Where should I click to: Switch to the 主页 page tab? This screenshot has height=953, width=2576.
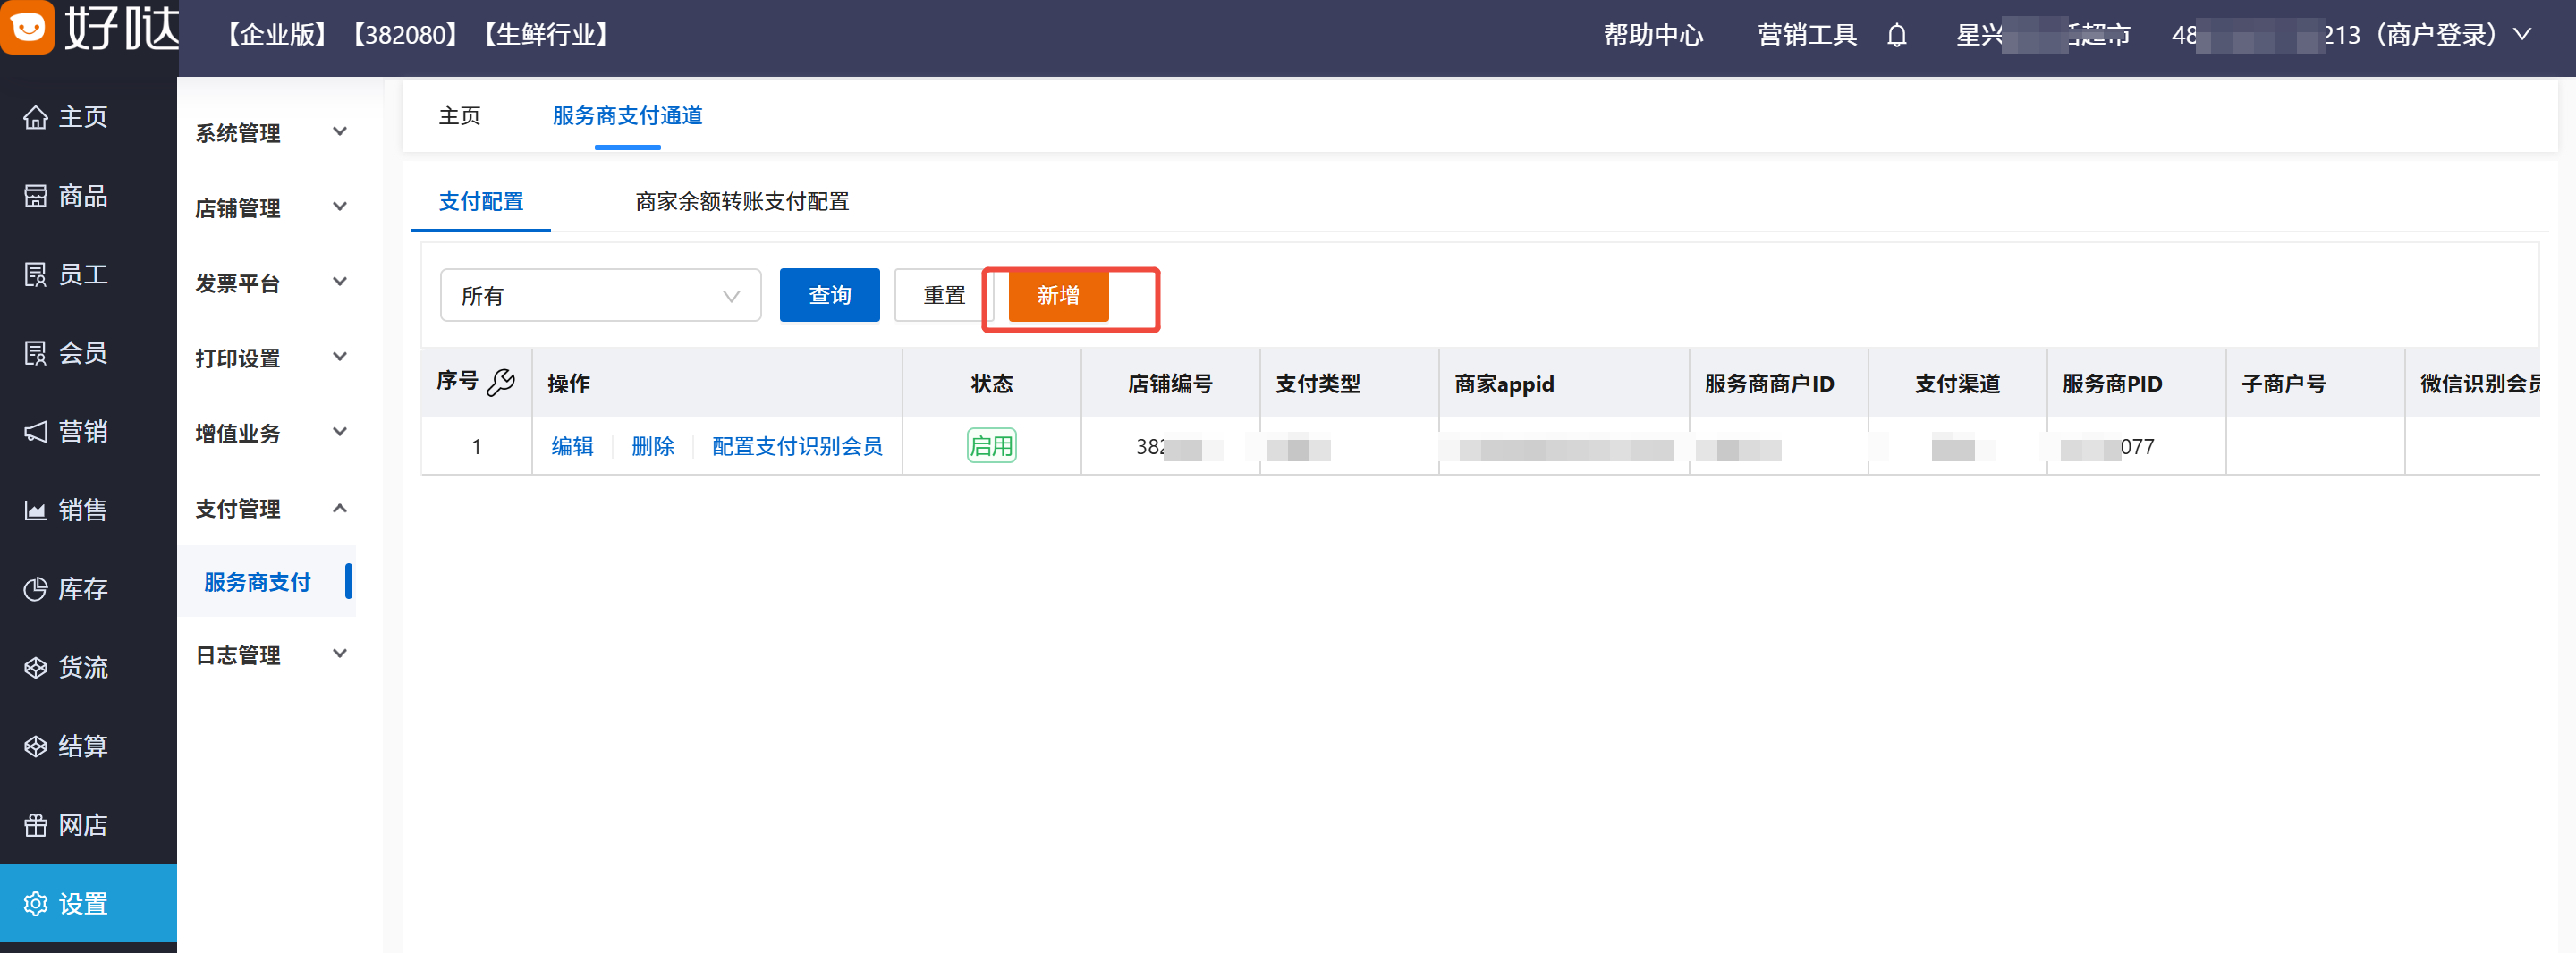[x=459, y=116]
